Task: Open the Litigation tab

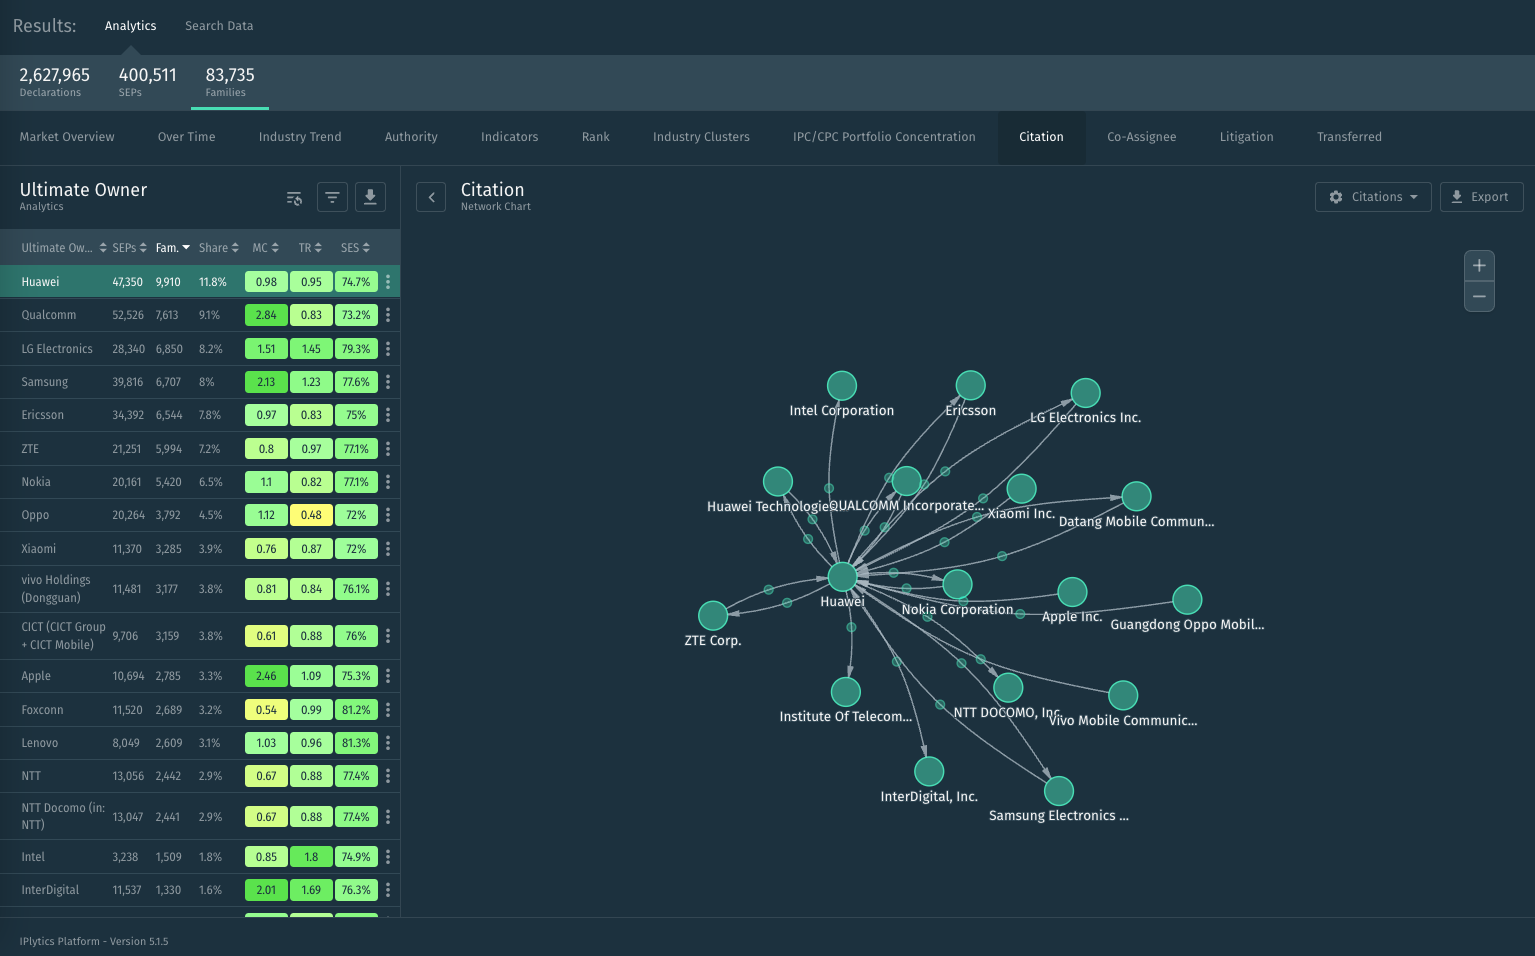Action: pos(1246,137)
